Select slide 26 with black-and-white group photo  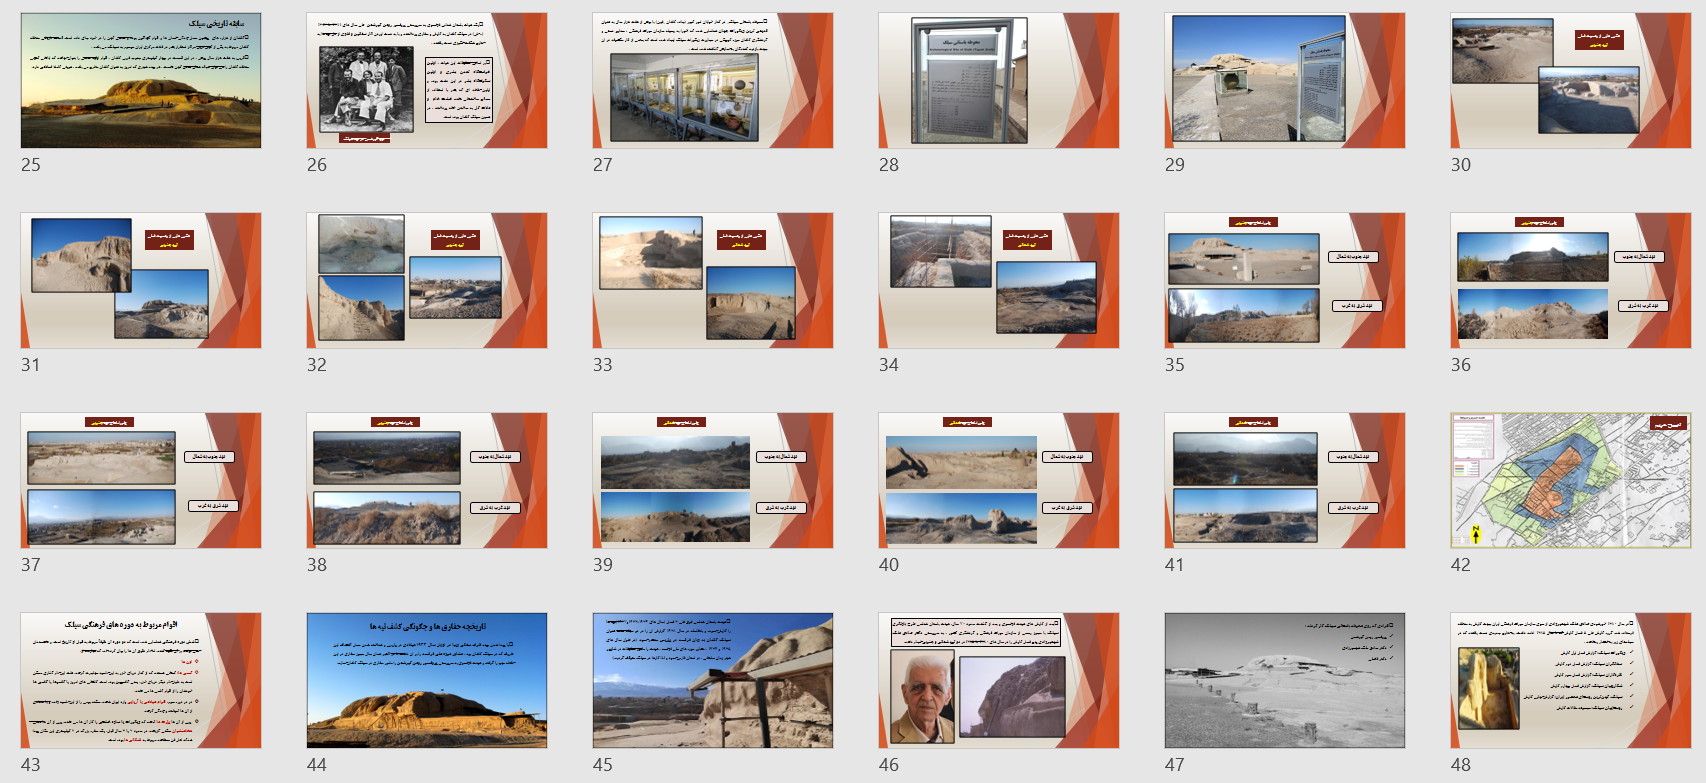coord(427,81)
